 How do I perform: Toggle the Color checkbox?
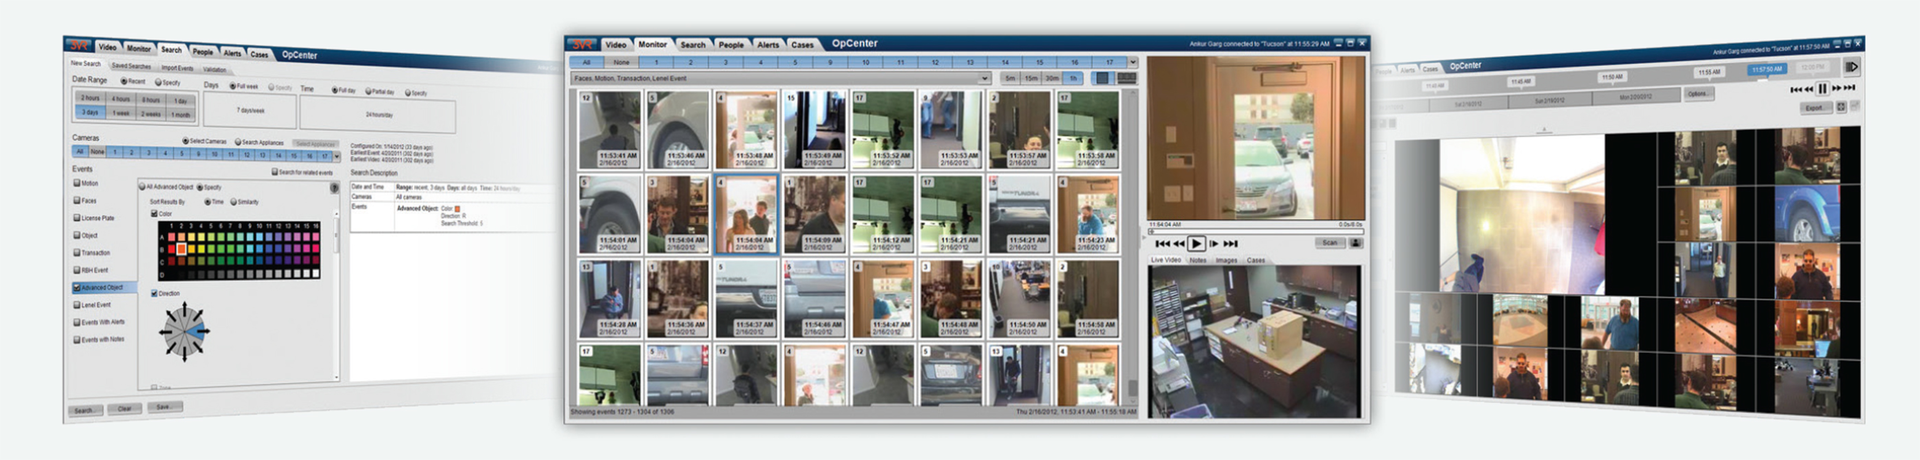tap(154, 213)
